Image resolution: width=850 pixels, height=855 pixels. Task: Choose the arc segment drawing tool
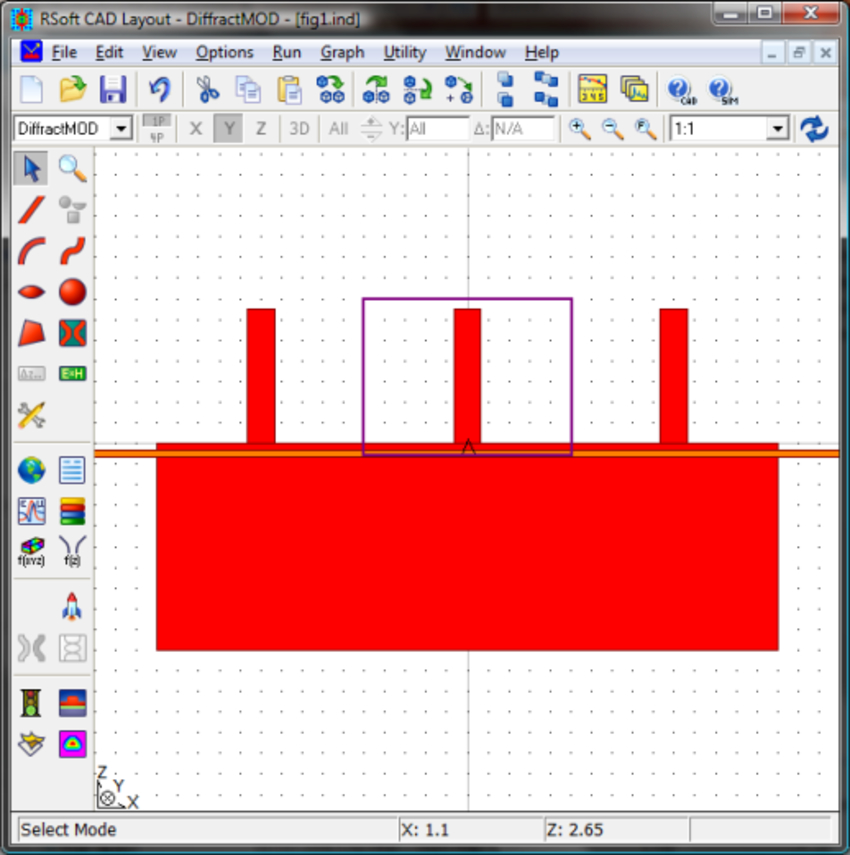click(x=31, y=250)
